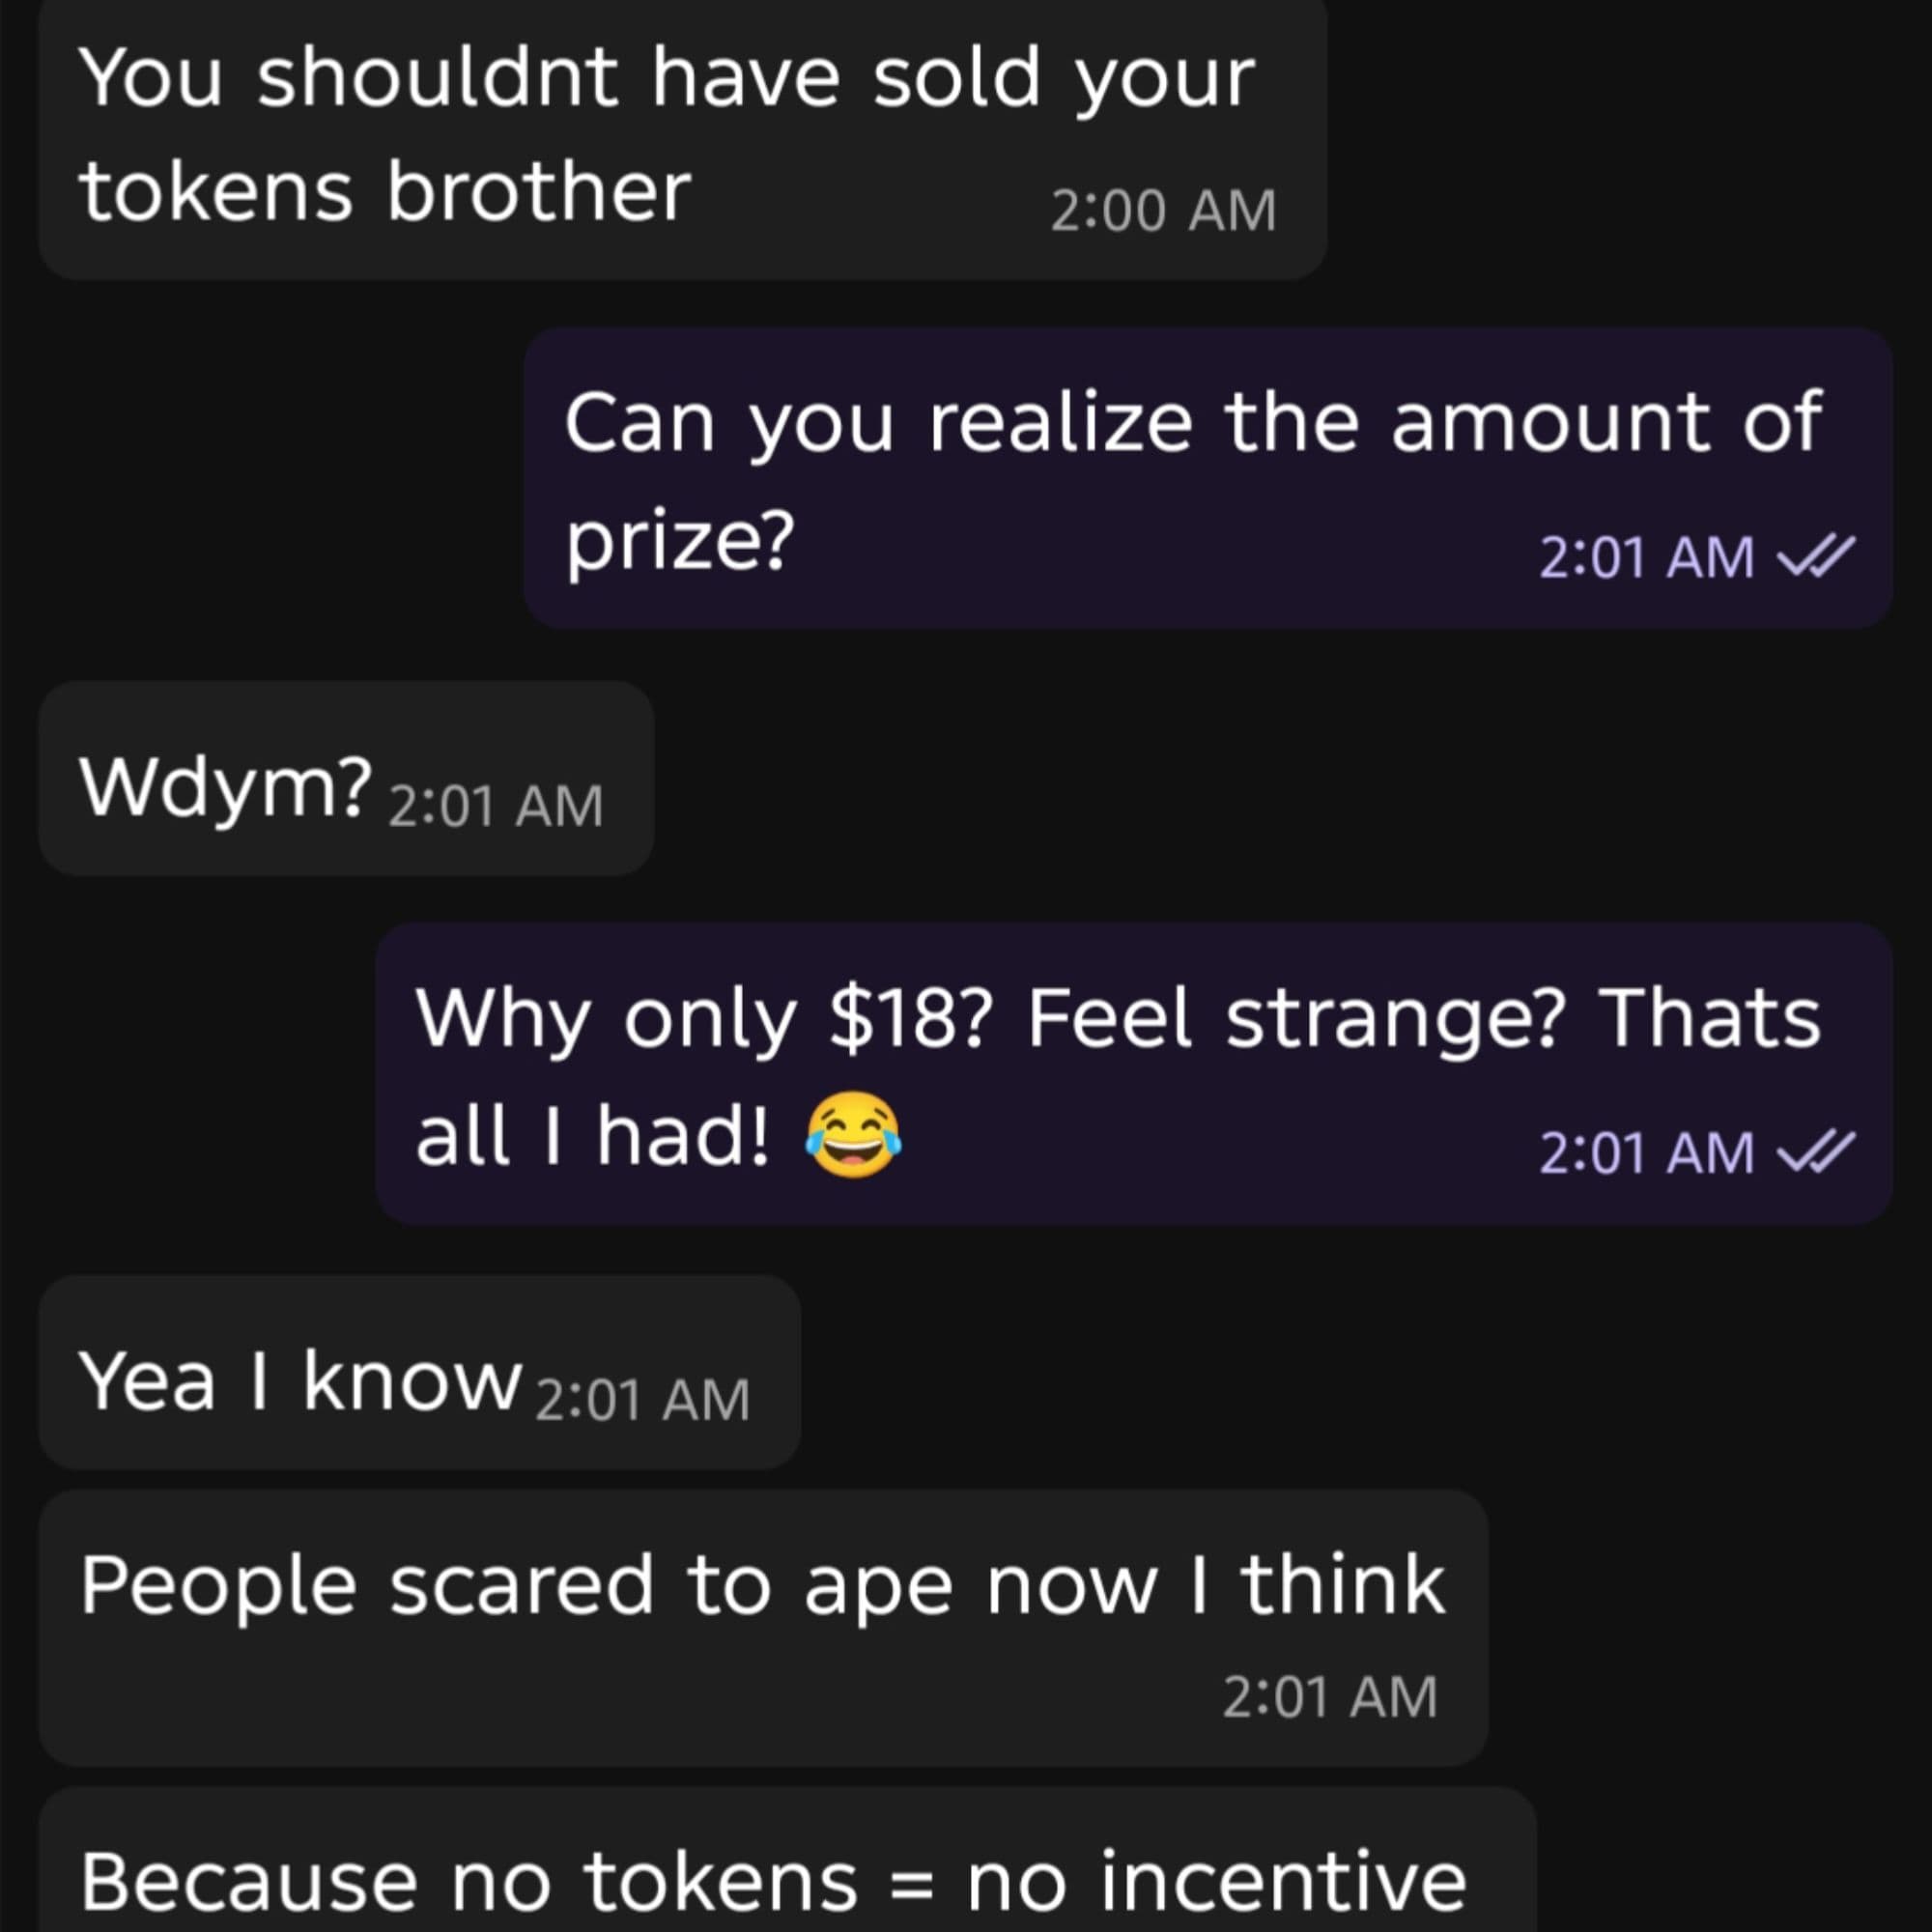Click the timestamp beside "Wdym?"

point(496,805)
